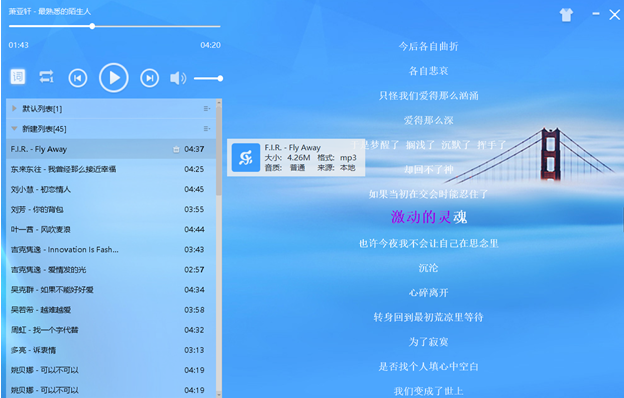Select the track F.I.R. - Fly Away
Viewport: 624px width, 398px height.
(x=111, y=149)
